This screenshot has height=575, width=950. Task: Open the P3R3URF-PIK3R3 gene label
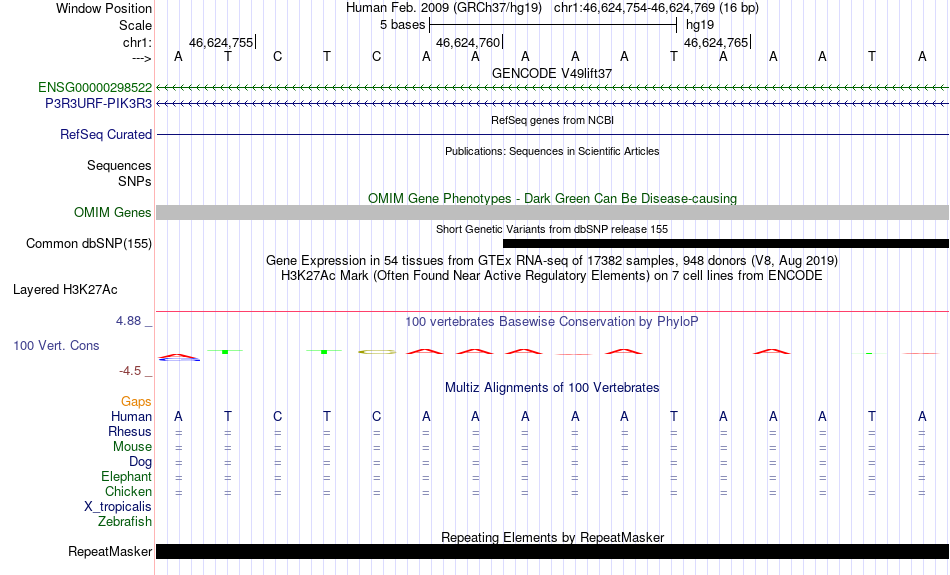click(99, 104)
